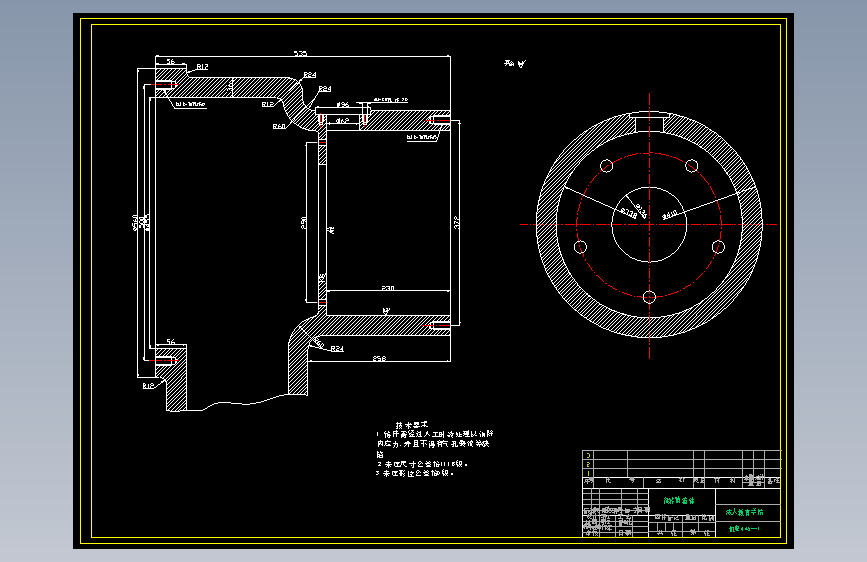Viewport: 867px width, 562px height.
Task: Select the ø410 diameter label in circular view
Action: point(670,214)
